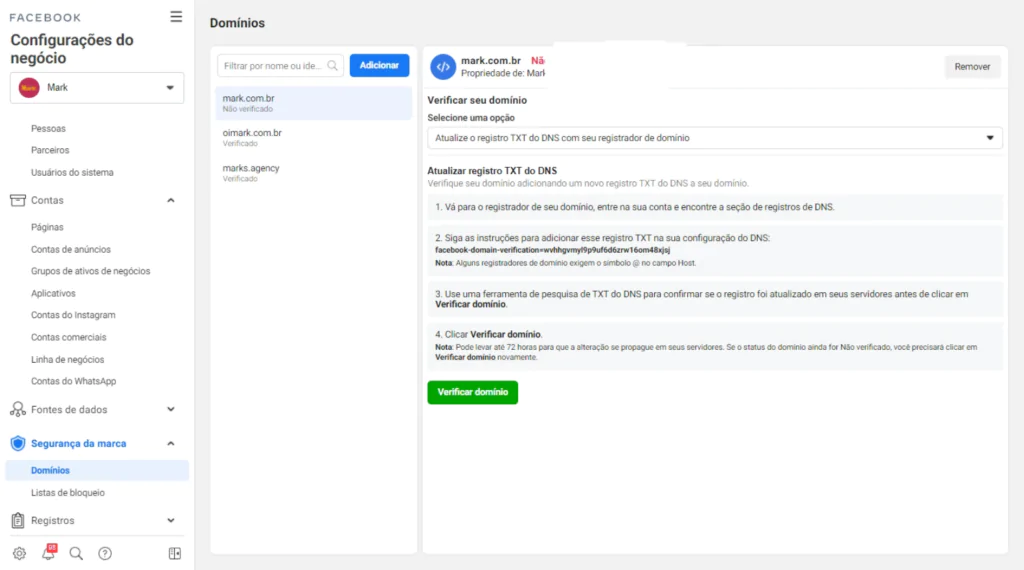Open Contas do WhatsApp
Screen dimensions: 1024x570
coord(73,381)
